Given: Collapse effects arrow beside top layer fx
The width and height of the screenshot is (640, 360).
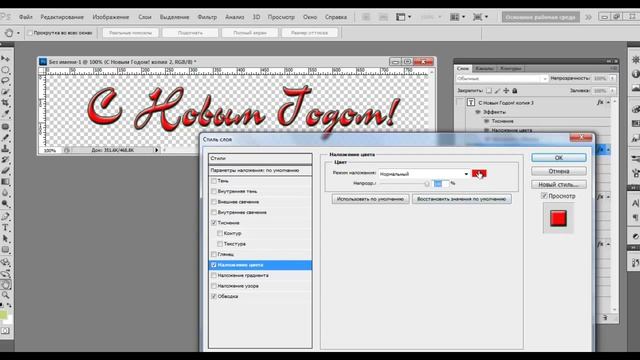Looking at the screenshot, I should tap(608, 102).
